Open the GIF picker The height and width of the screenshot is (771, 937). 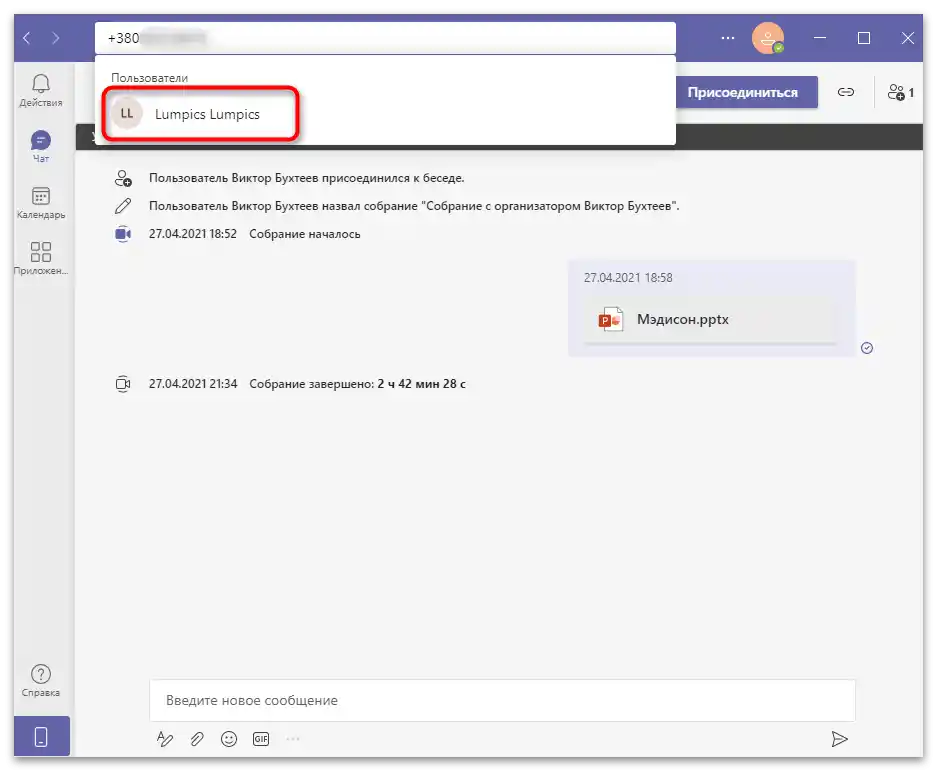(x=261, y=739)
